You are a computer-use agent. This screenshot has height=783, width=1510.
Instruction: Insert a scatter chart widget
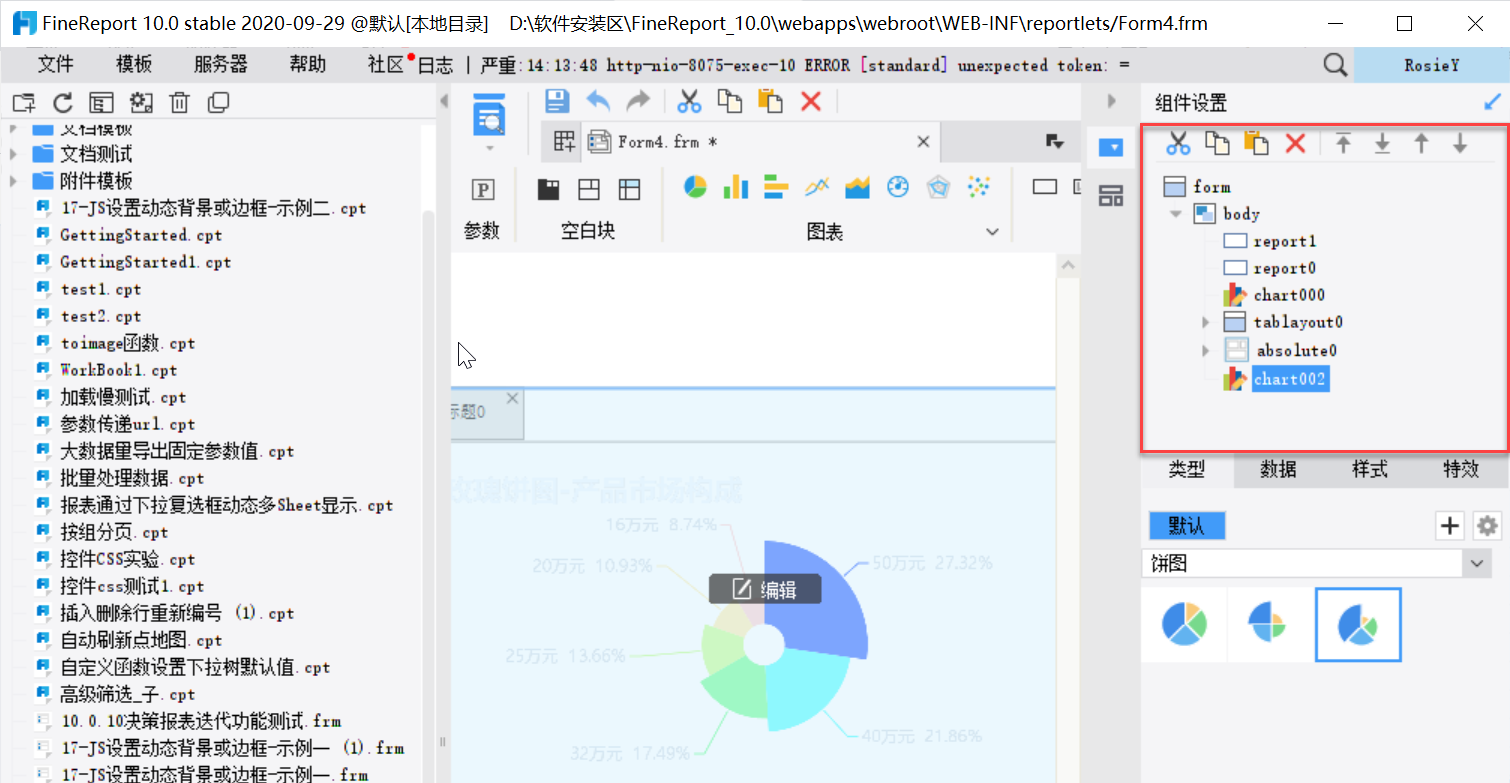[979, 187]
